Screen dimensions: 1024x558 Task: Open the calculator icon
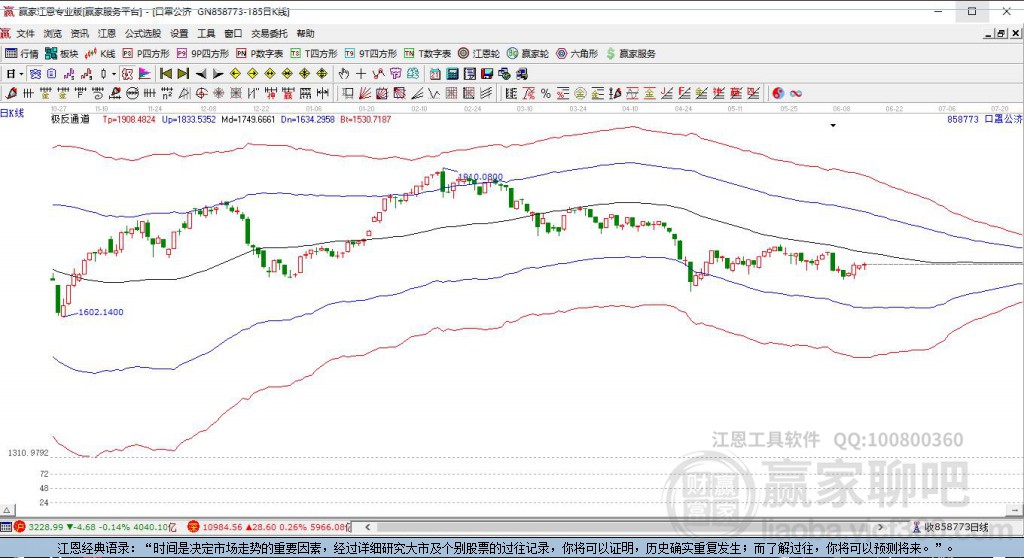[x=452, y=74]
